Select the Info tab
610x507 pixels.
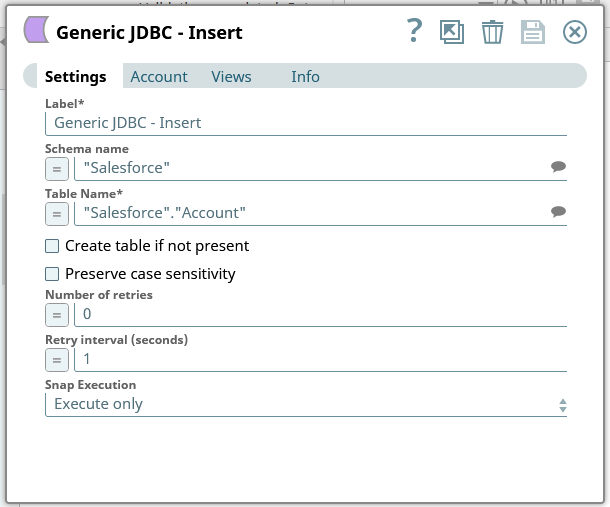coord(305,77)
